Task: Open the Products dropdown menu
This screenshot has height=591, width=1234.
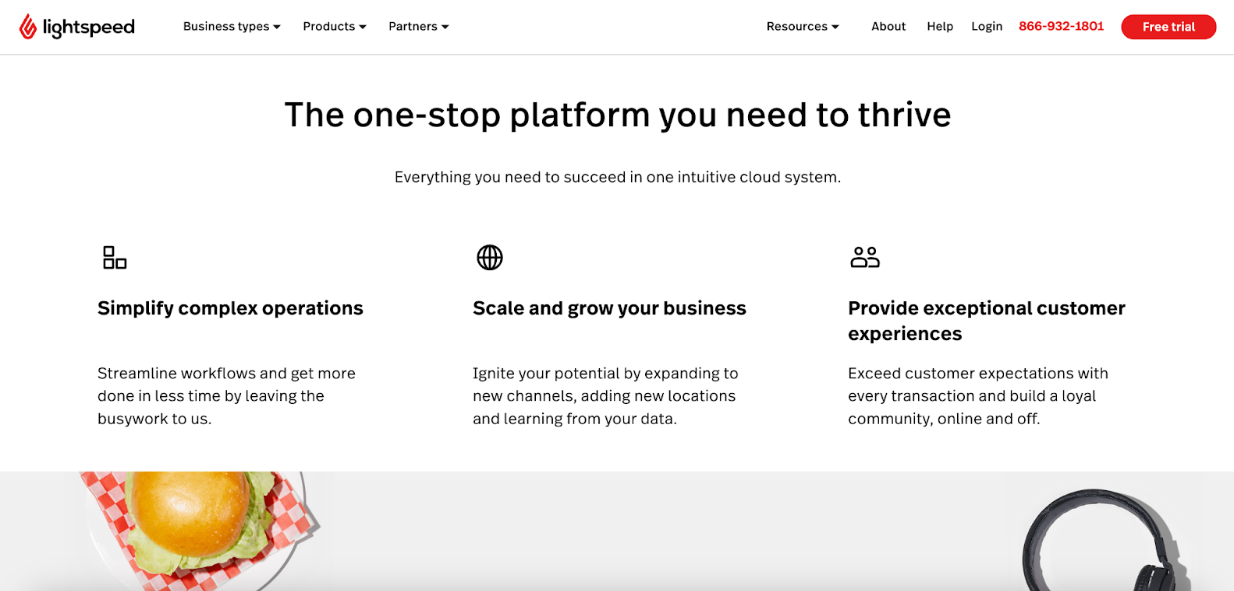Action: [x=335, y=27]
